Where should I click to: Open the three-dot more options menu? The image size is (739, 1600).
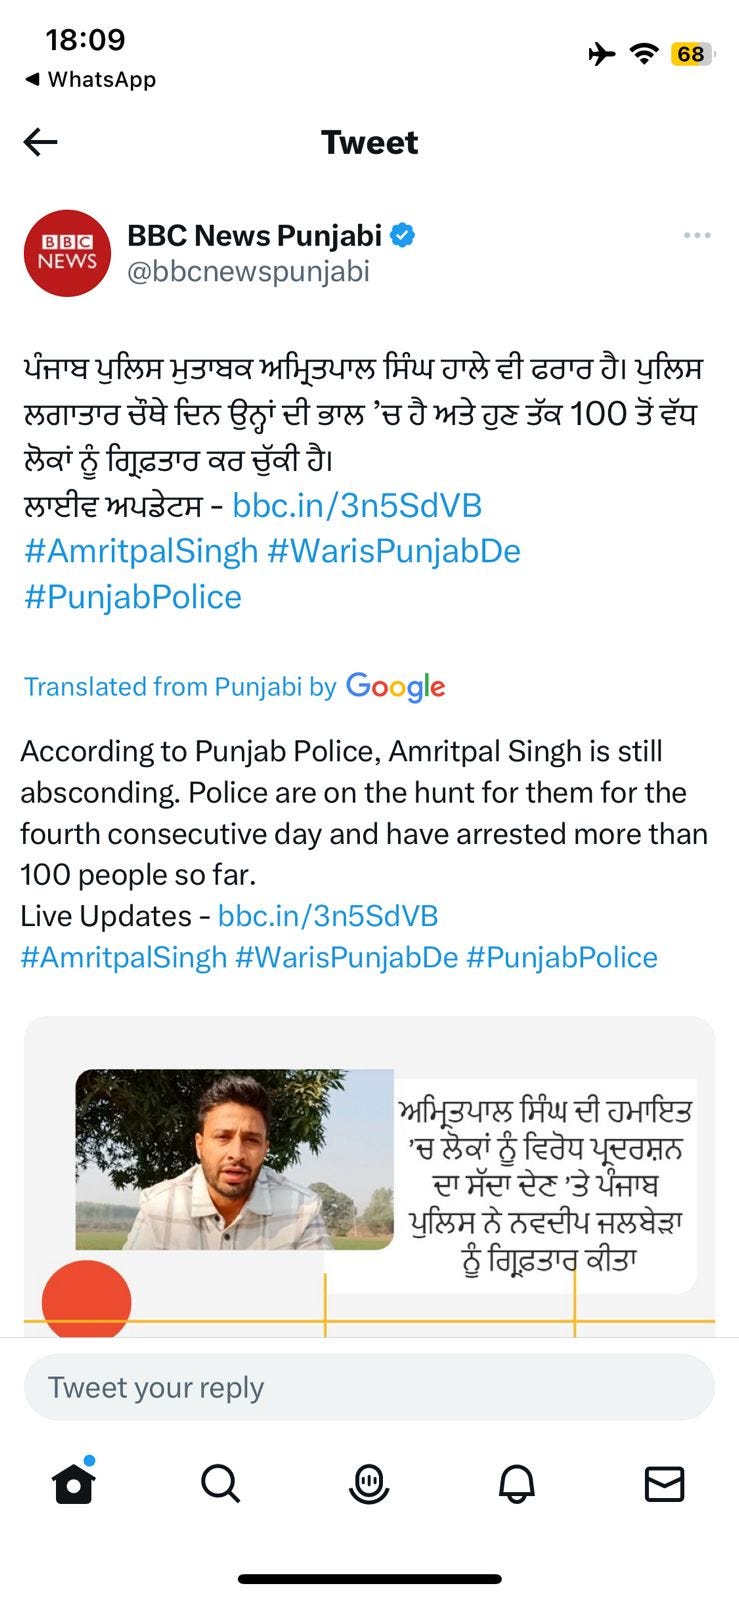point(697,235)
